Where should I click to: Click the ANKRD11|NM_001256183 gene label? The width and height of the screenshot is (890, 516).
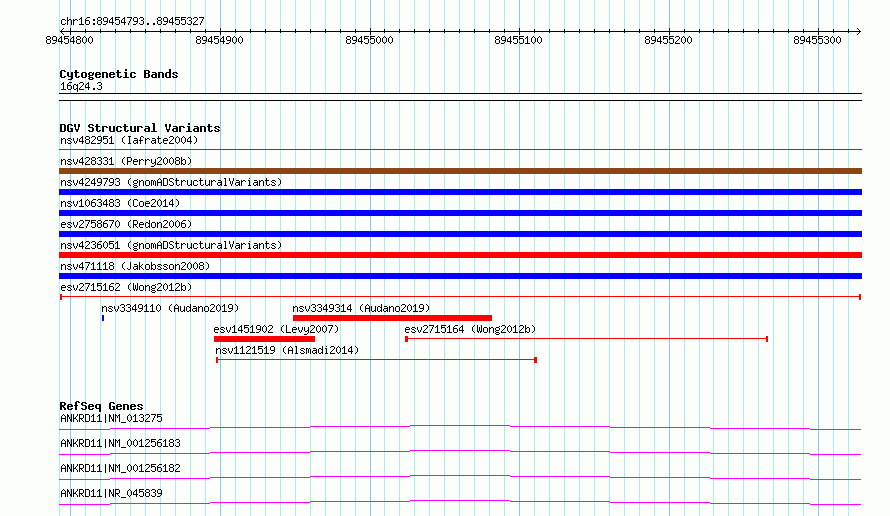pos(120,443)
